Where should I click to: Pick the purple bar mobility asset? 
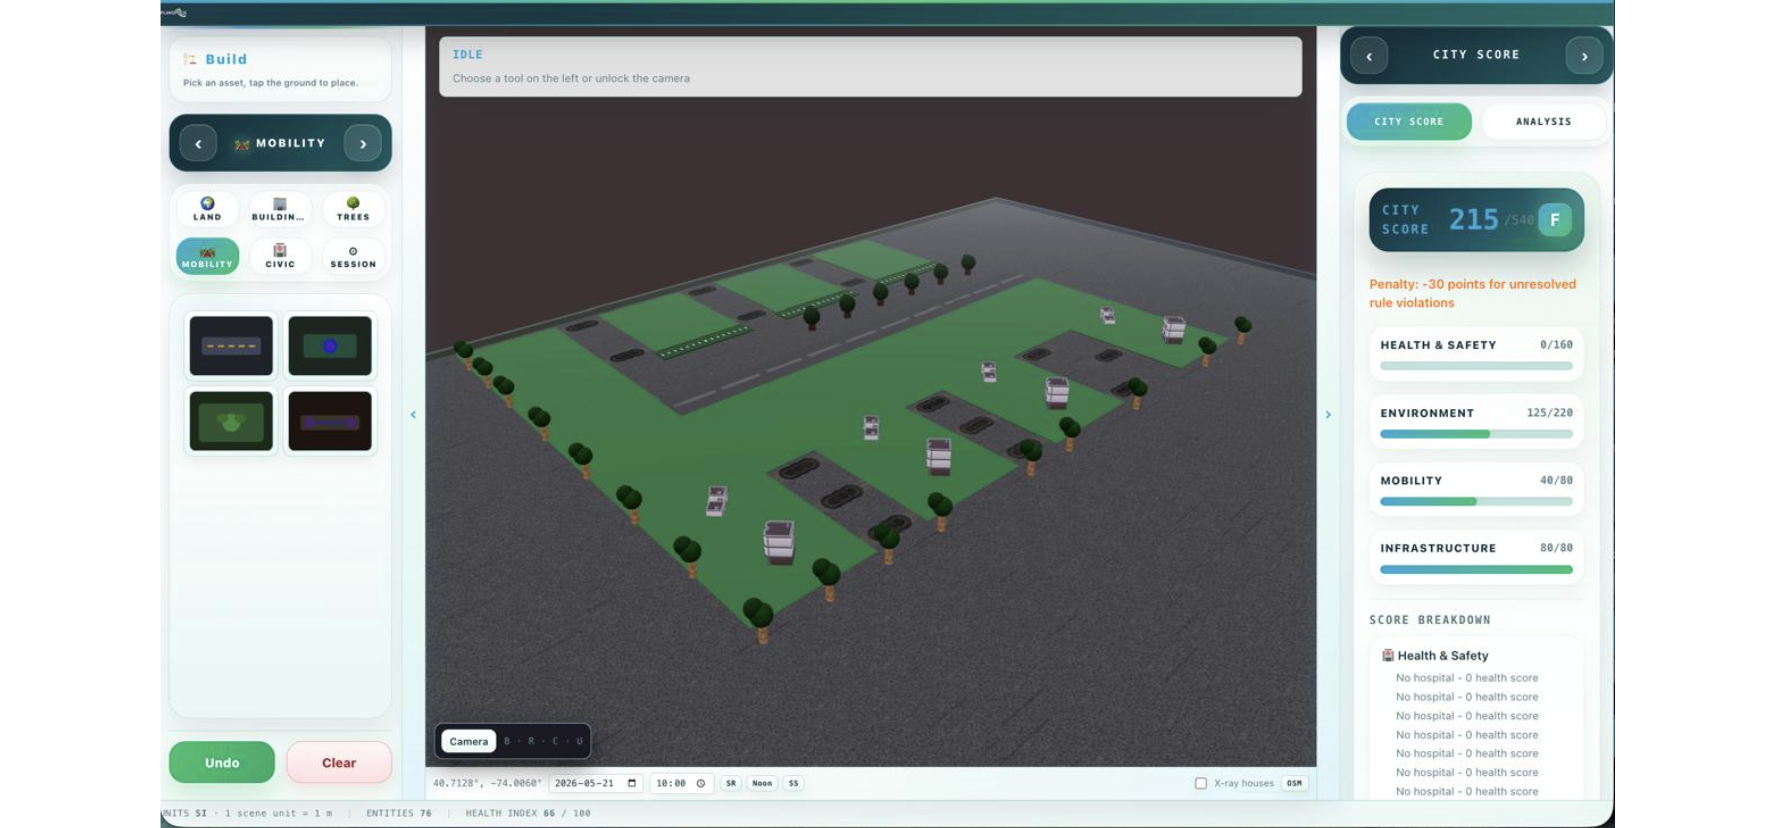click(x=330, y=421)
